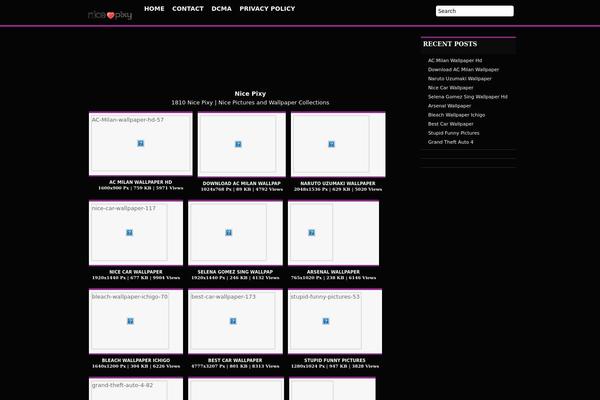Click the DOWNLOAD AC MILAN WALLPAP title
Viewport: 600px width, 400px height.
(x=241, y=183)
